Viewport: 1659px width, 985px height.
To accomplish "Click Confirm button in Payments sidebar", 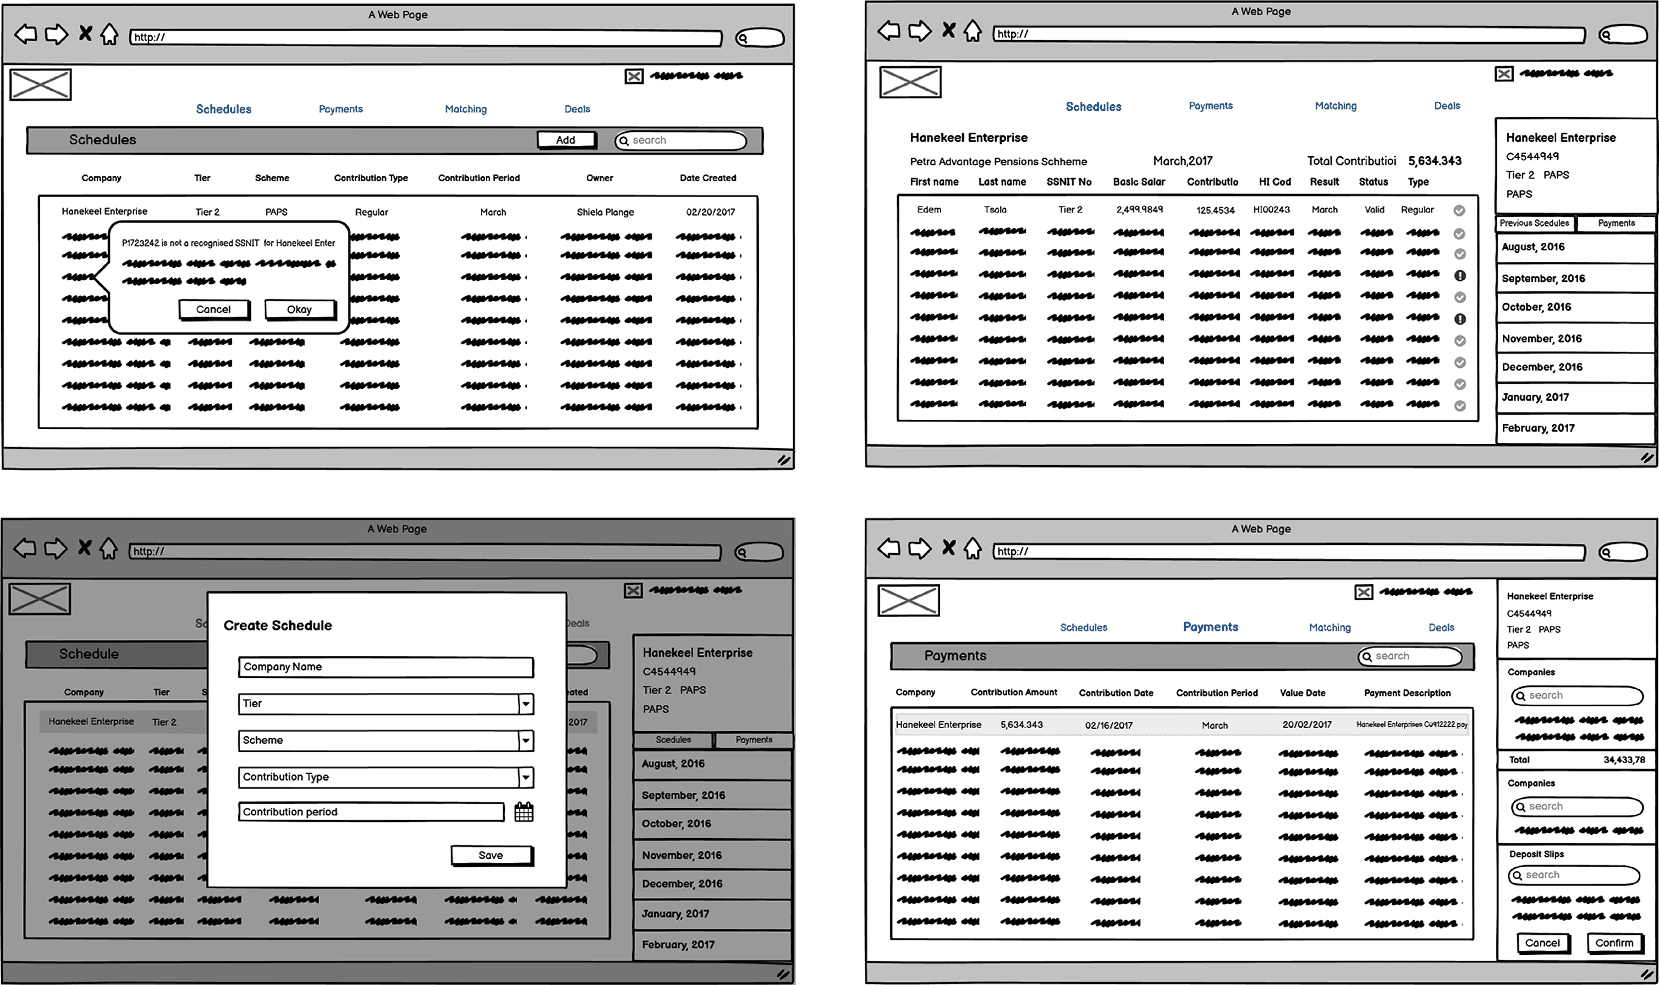I will tap(1614, 943).
